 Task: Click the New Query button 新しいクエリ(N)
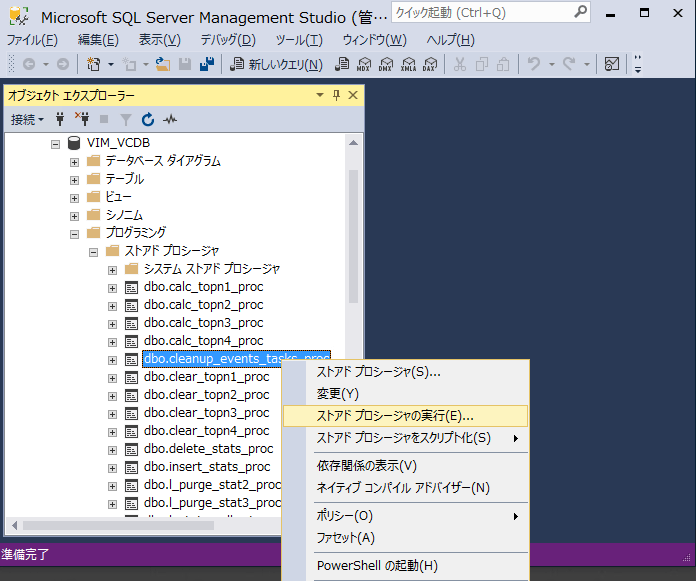pyautogui.click(x=276, y=64)
